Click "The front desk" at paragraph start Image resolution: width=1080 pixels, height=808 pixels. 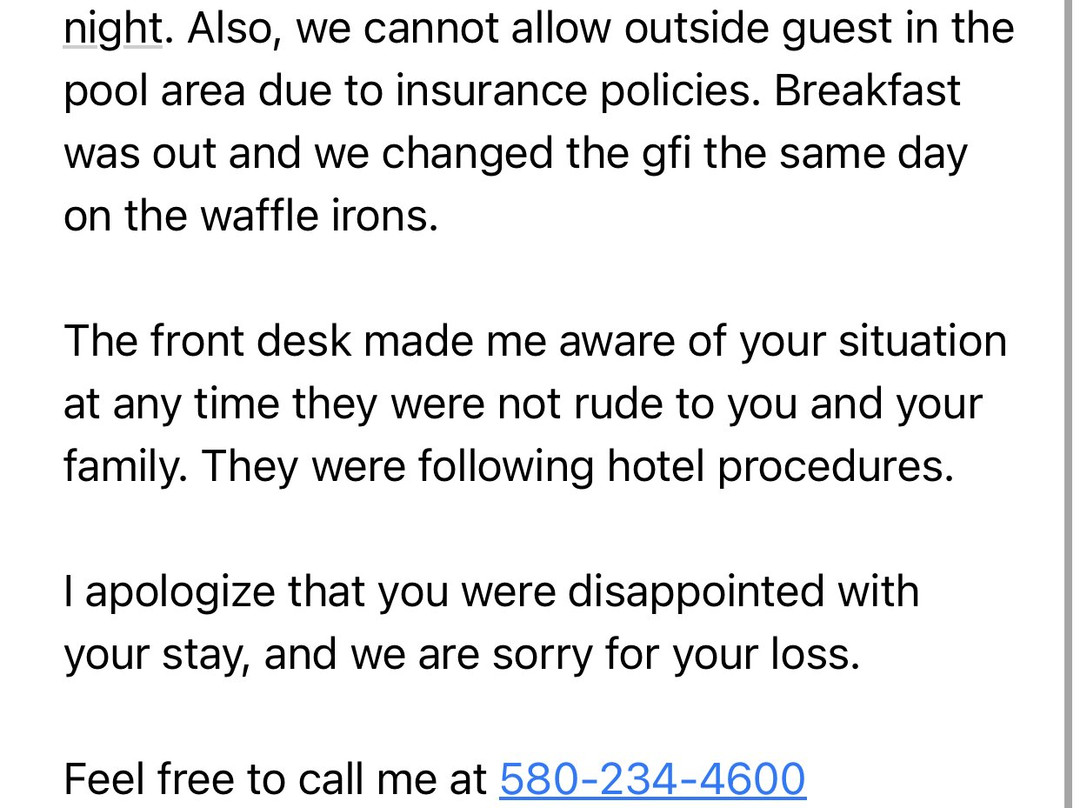click(x=208, y=341)
